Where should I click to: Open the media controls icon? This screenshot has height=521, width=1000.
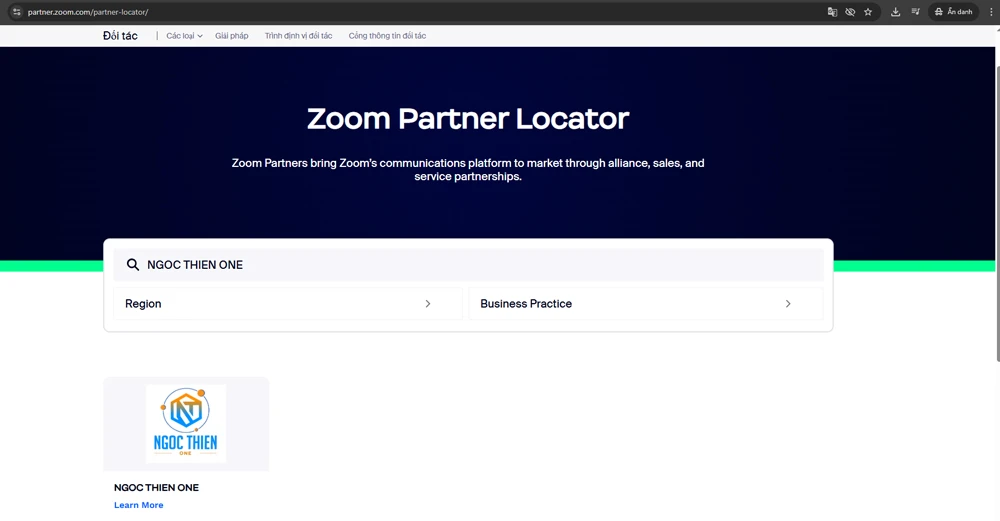(916, 12)
